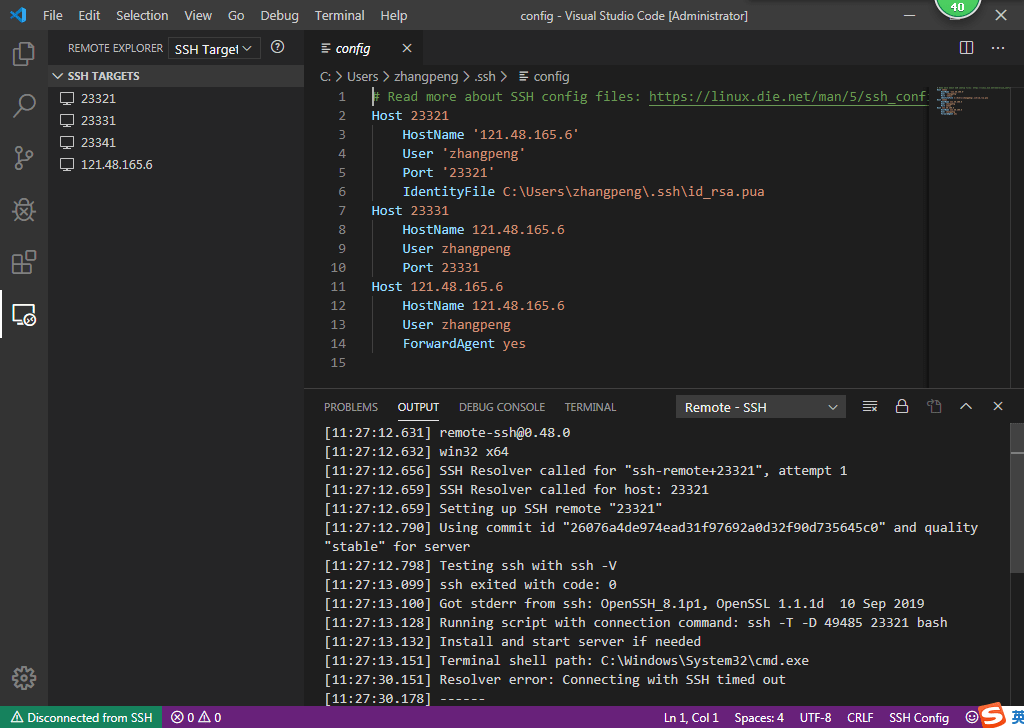Maximize the bottom panel with the chevron

coord(966,406)
